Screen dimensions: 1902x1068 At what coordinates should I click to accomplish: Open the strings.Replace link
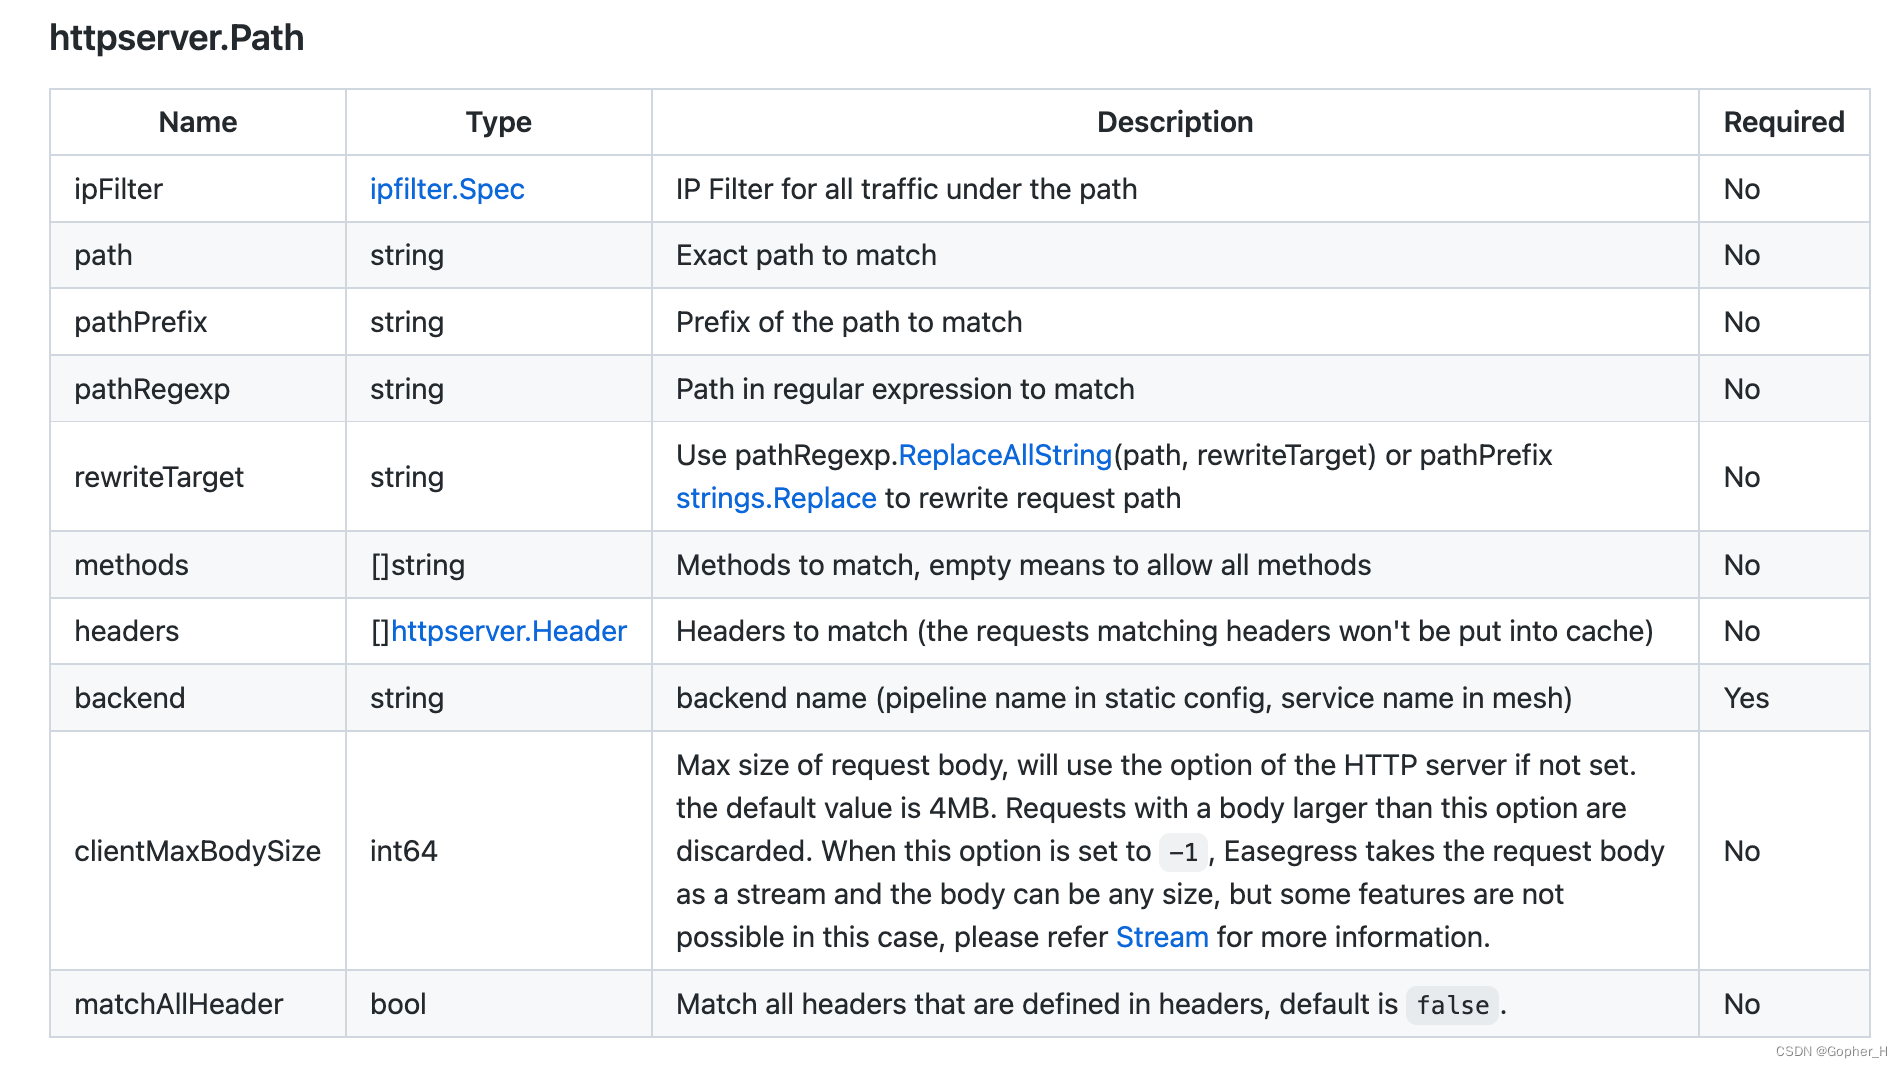click(x=776, y=498)
